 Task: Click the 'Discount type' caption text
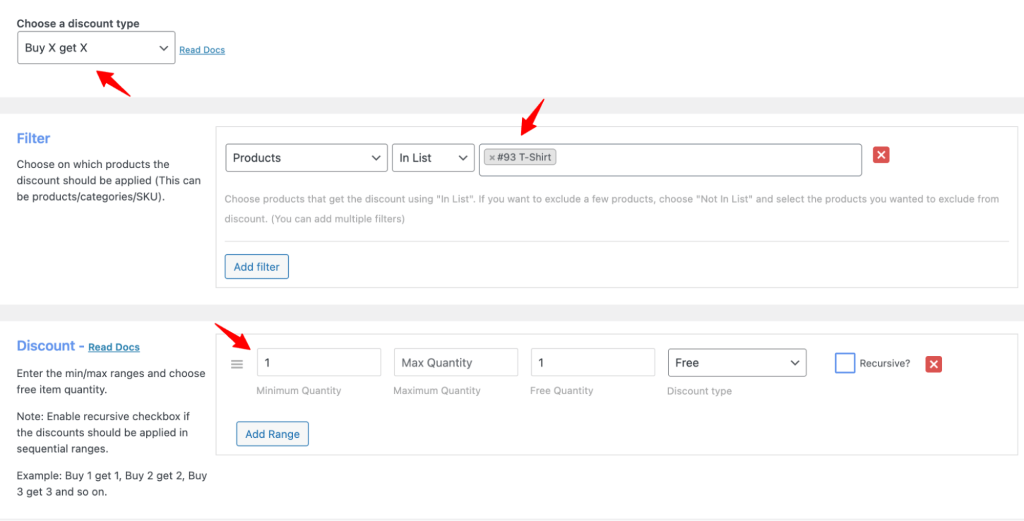click(699, 391)
